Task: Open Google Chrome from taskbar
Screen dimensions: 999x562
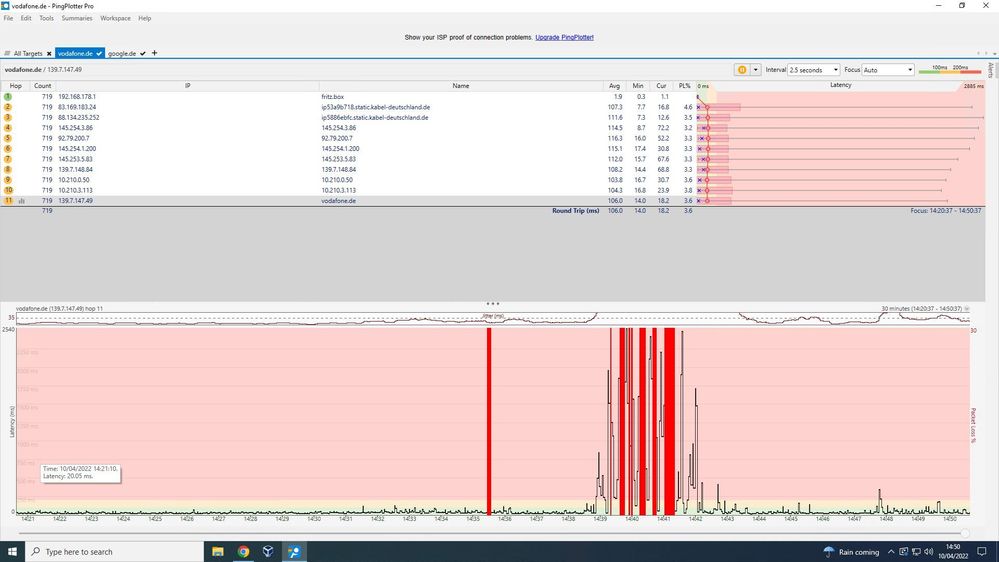Action: (x=243, y=551)
